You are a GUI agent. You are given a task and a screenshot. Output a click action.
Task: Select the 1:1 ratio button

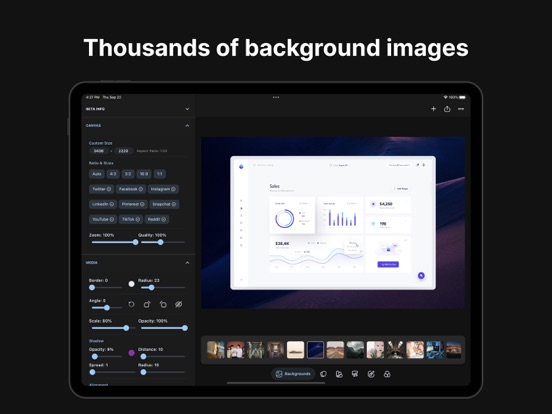[x=159, y=174]
